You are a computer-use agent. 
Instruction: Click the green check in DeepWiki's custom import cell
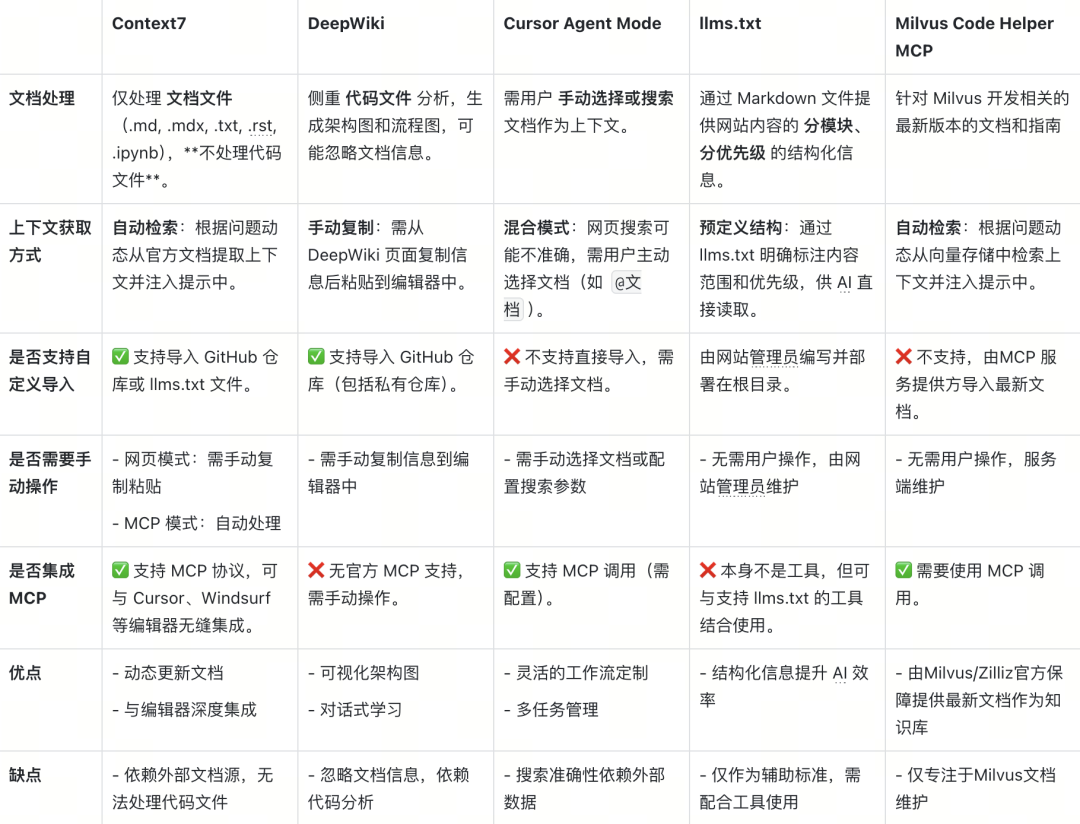pyautogui.click(x=316, y=357)
